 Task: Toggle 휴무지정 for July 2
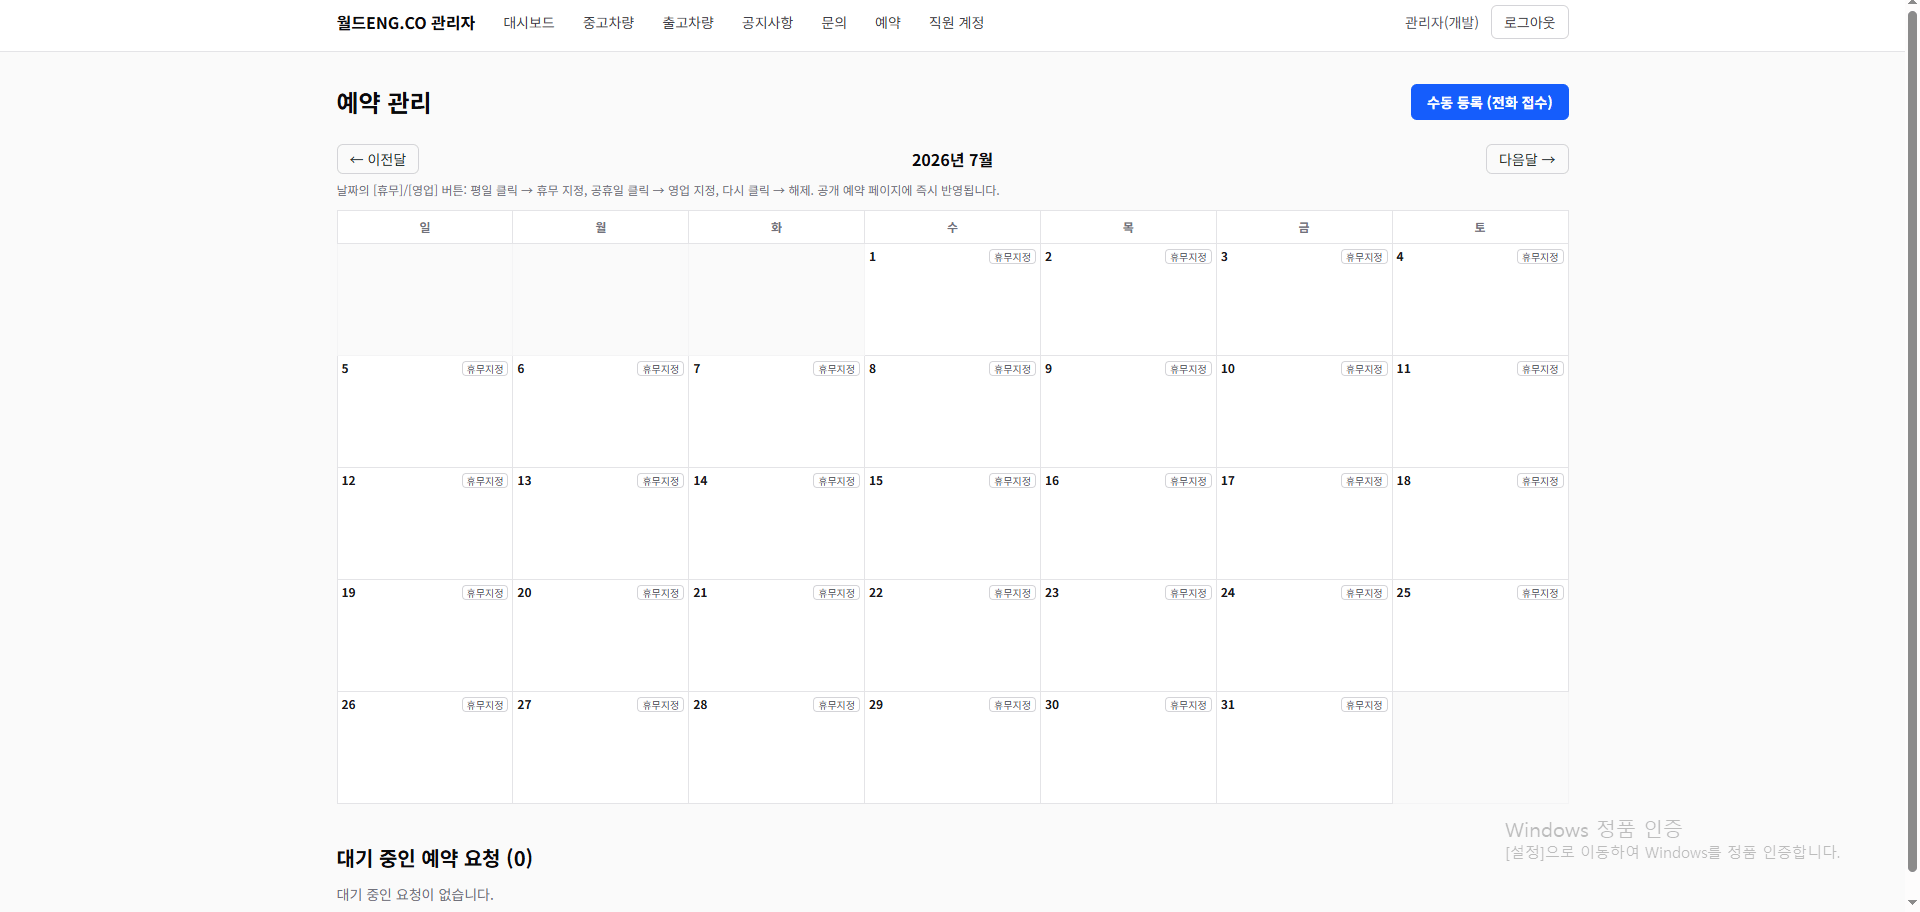tap(1188, 257)
